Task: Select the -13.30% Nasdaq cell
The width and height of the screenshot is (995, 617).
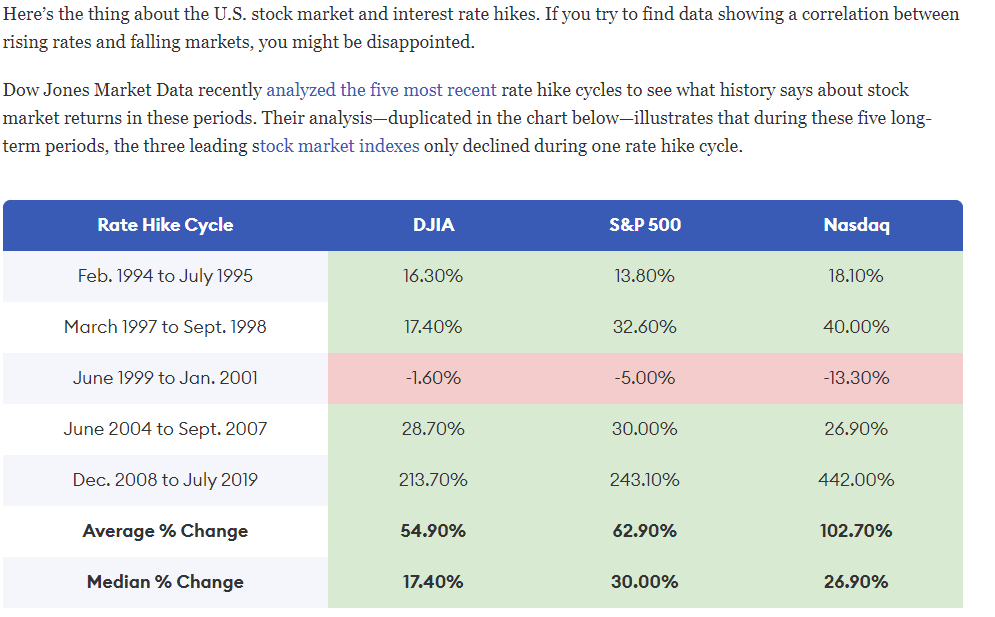Action: pyautogui.click(x=856, y=378)
